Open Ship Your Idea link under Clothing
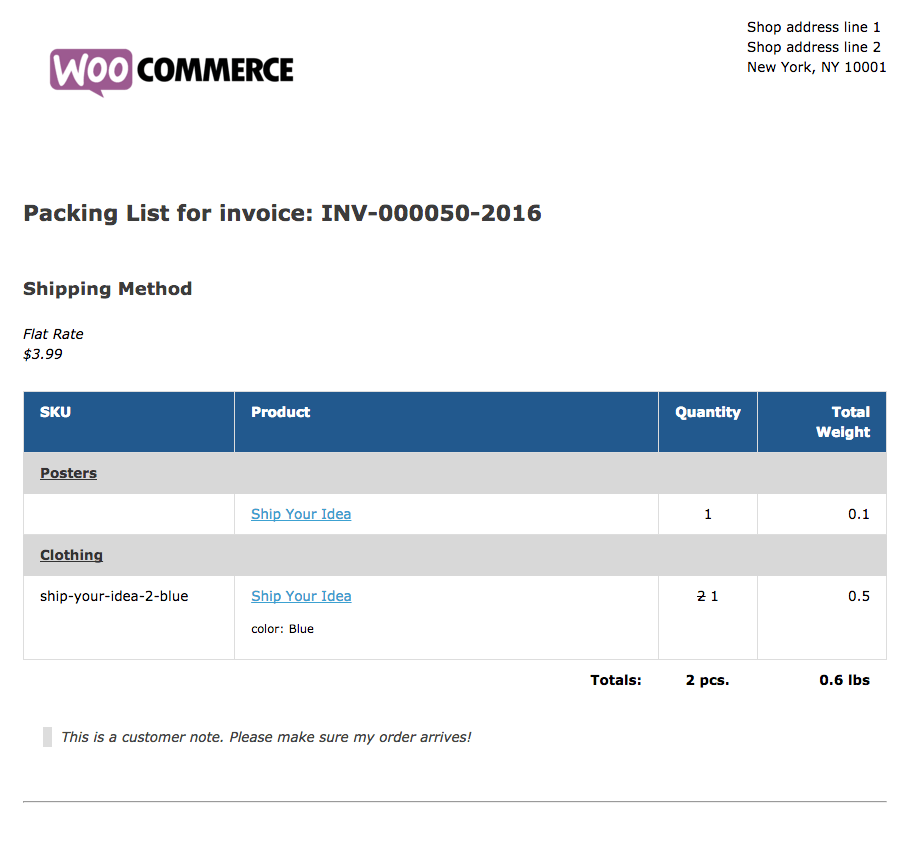905x849 pixels. 301,596
